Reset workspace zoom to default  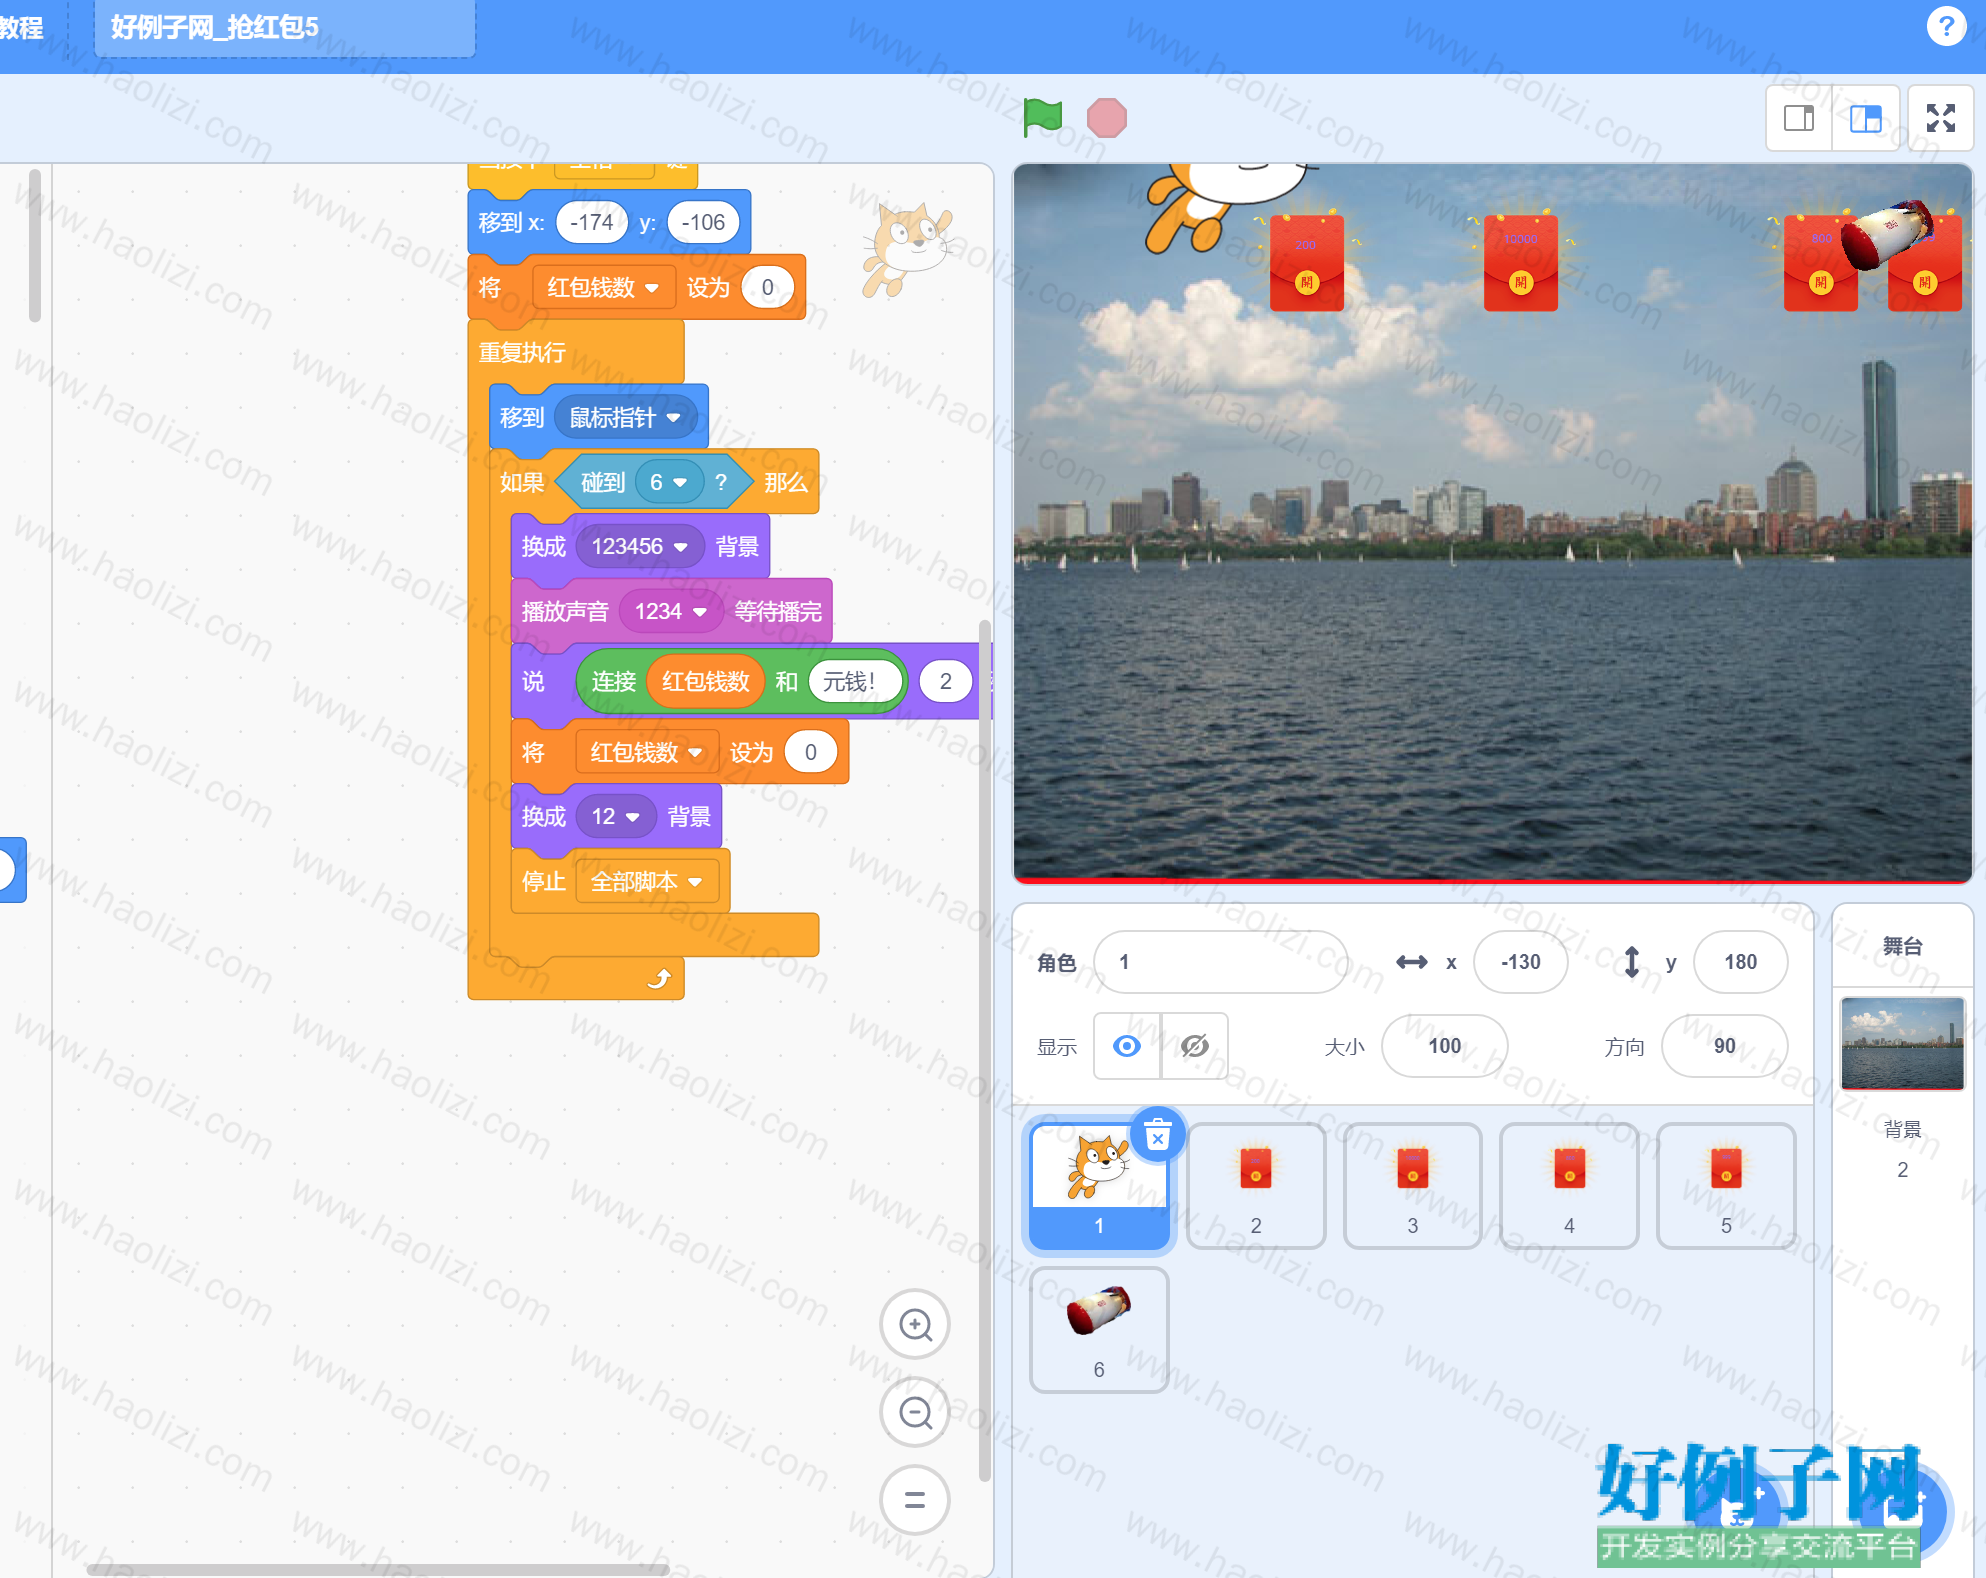coord(914,1500)
